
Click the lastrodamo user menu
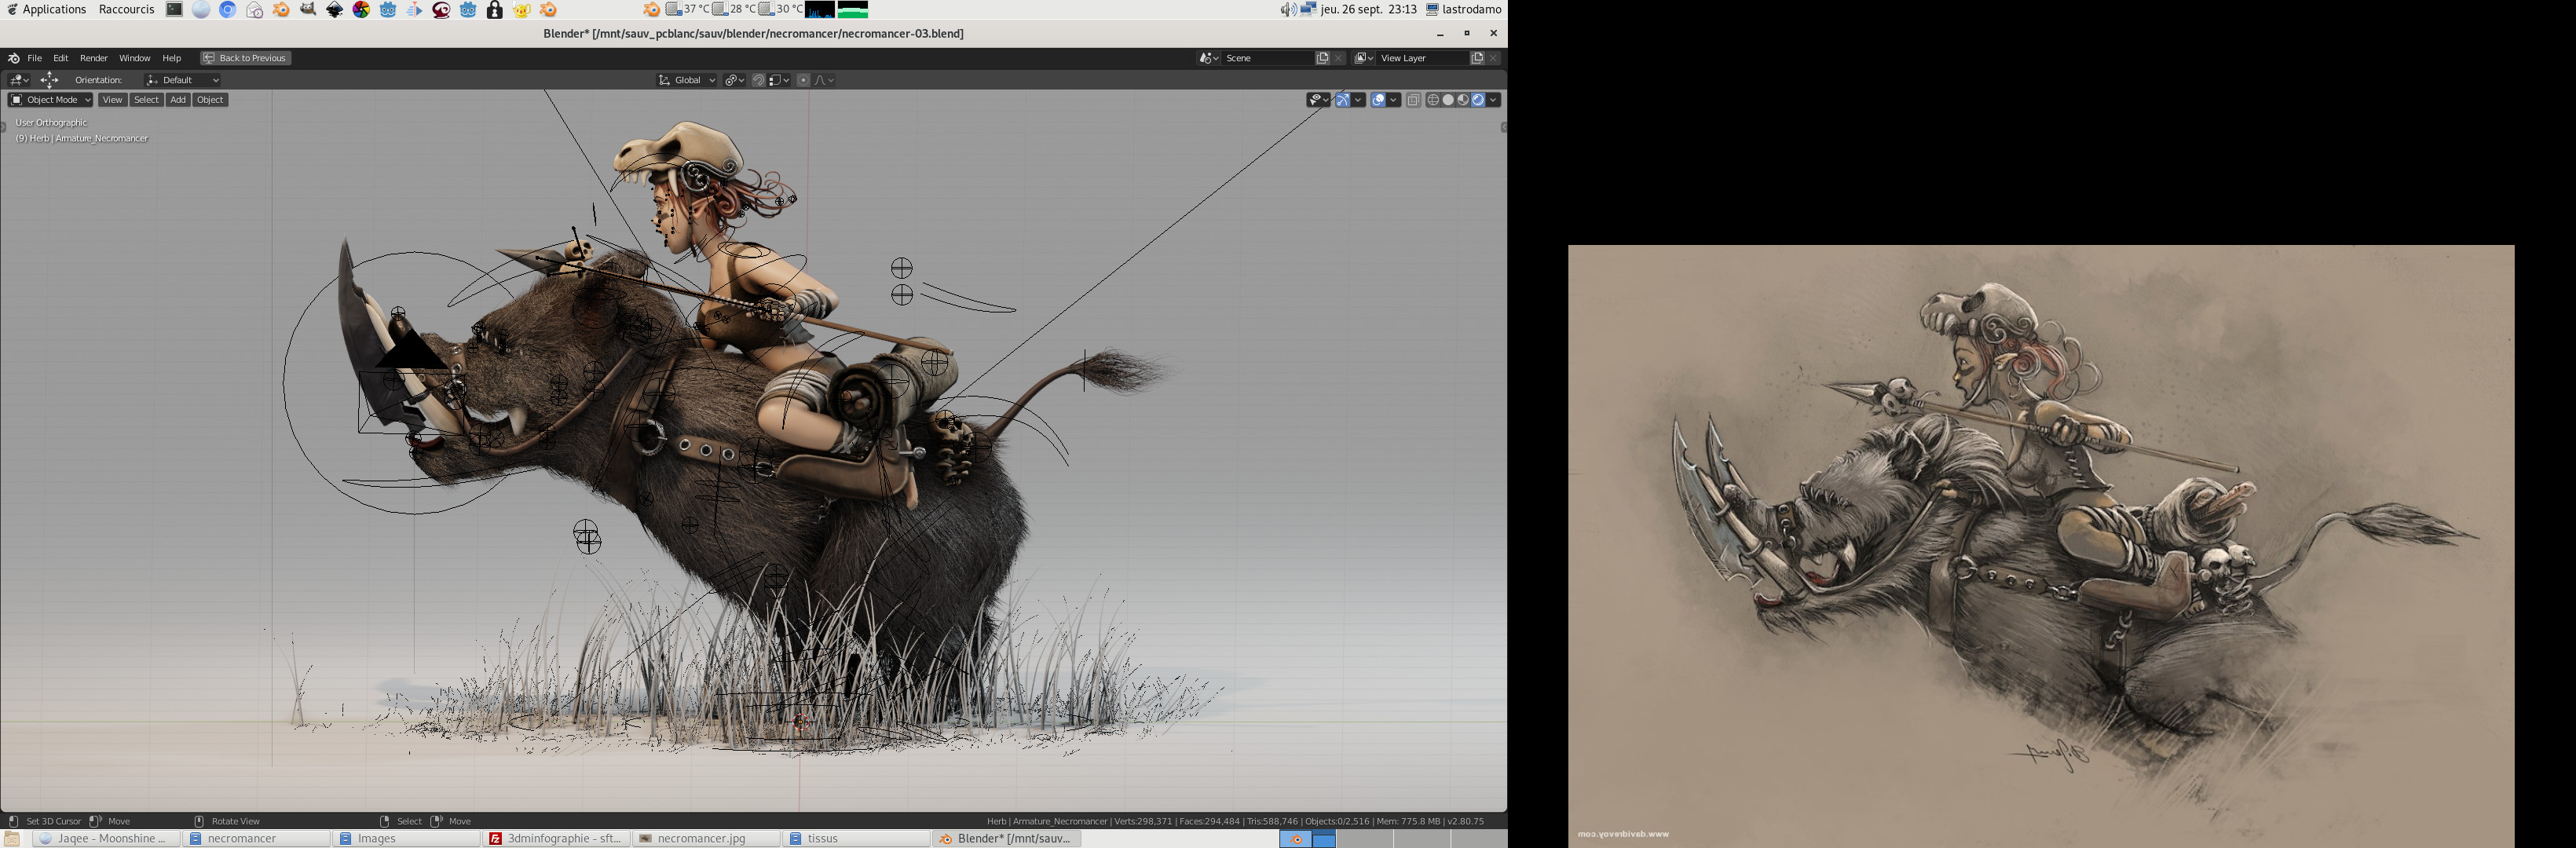1464,9
